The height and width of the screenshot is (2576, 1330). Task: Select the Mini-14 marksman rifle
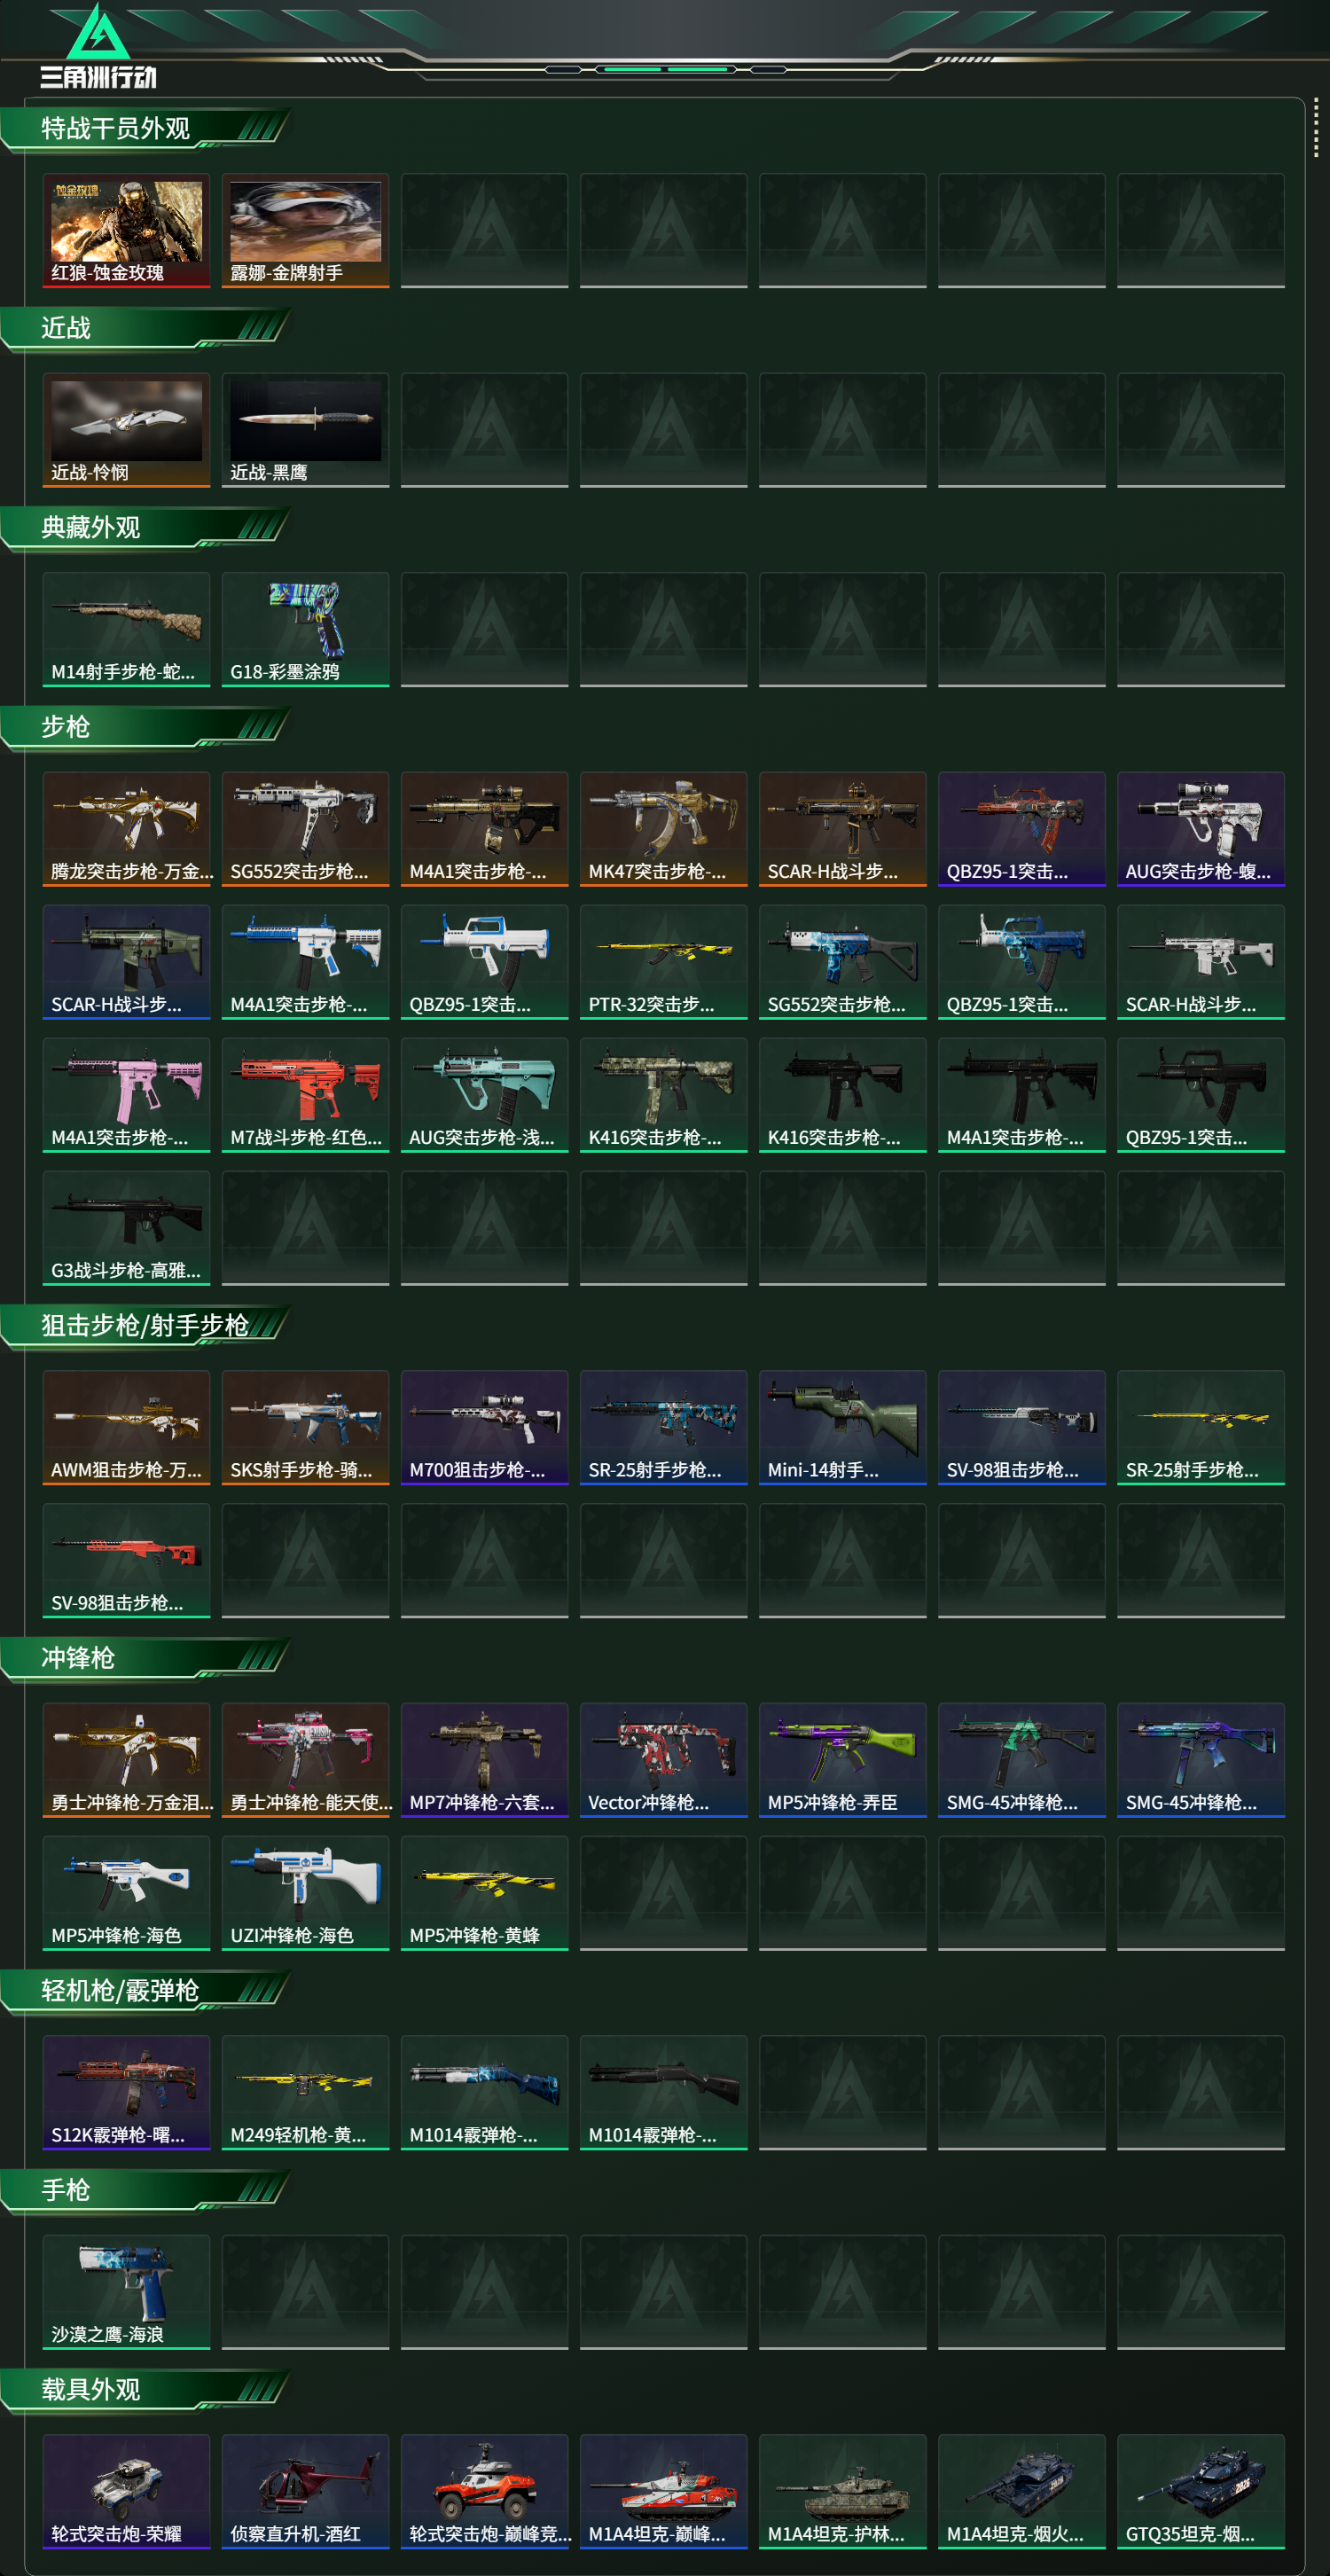[842, 1427]
